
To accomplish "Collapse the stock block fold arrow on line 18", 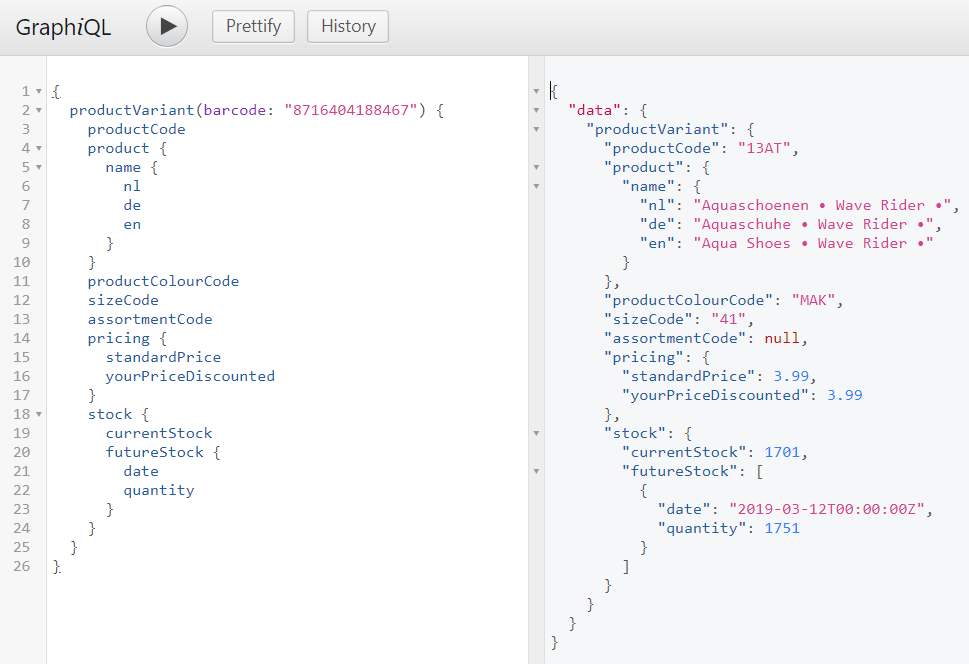I will click(38, 414).
